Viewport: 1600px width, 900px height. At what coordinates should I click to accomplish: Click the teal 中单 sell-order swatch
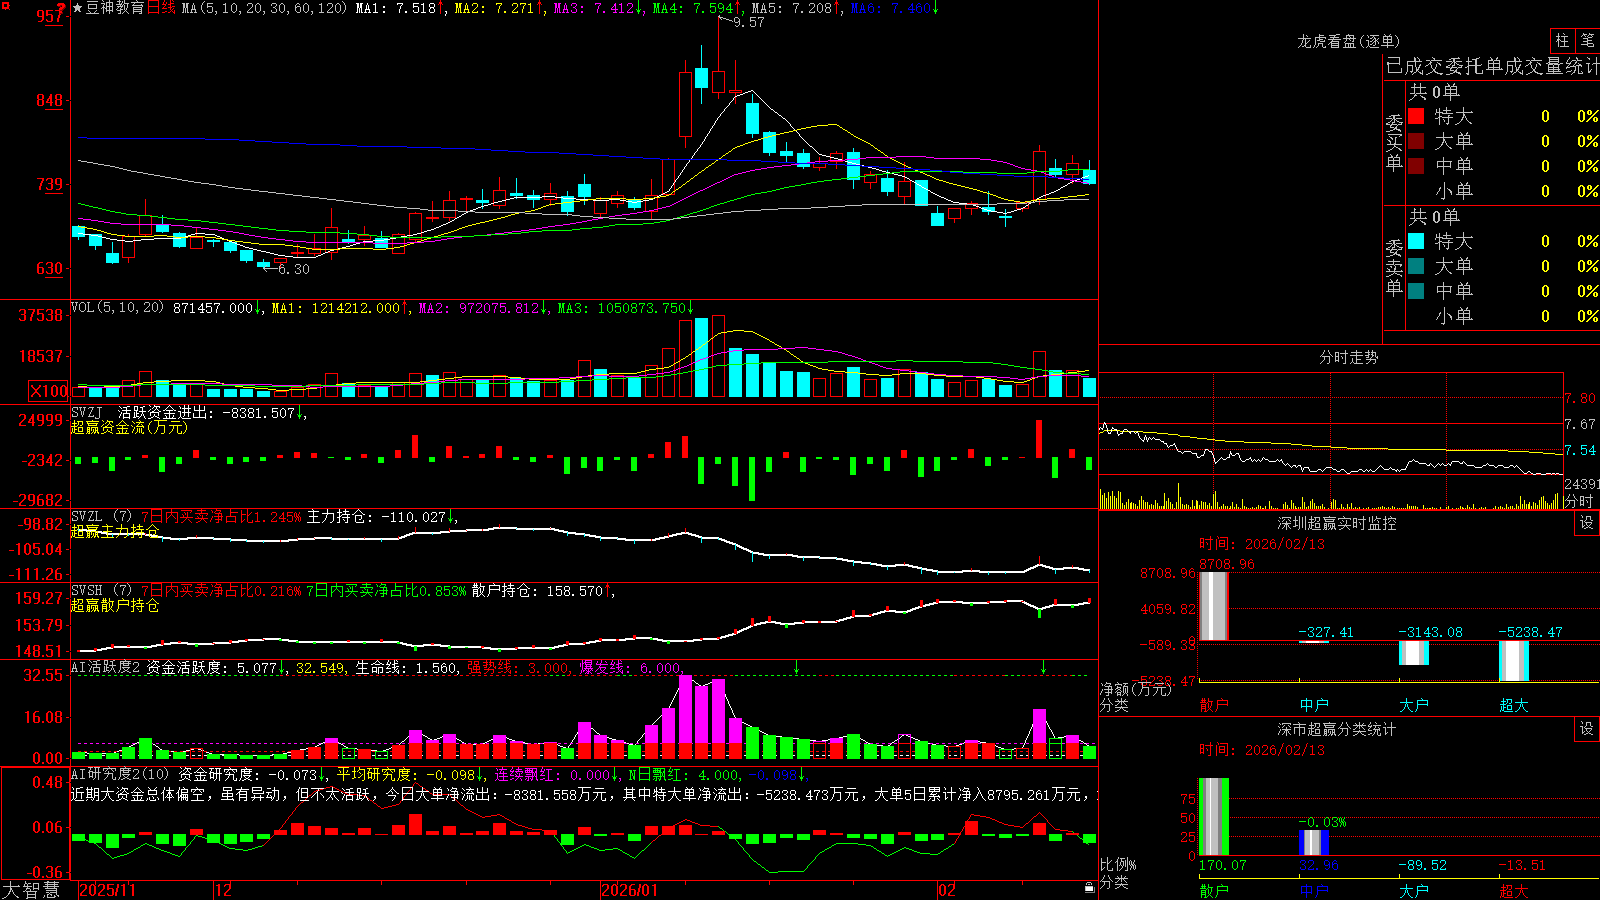(1416, 291)
